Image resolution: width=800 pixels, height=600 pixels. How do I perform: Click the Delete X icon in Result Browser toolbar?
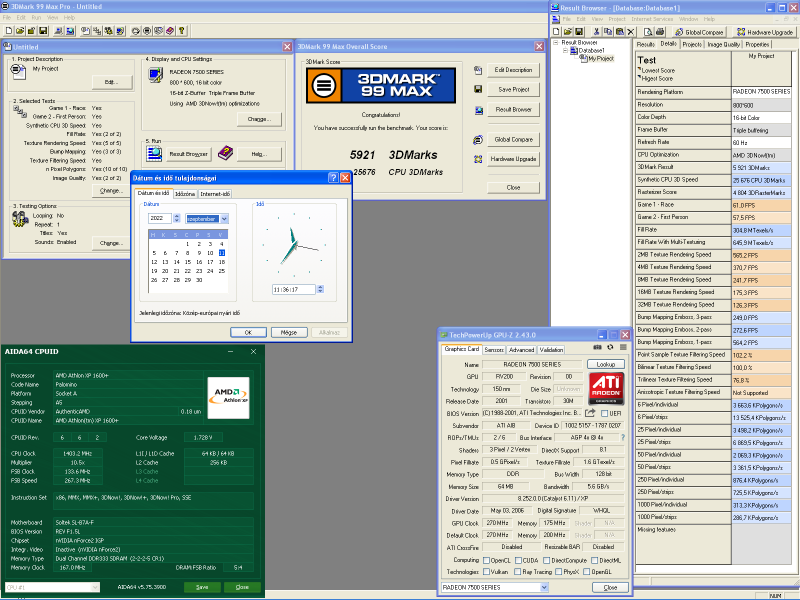click(631, 32)
